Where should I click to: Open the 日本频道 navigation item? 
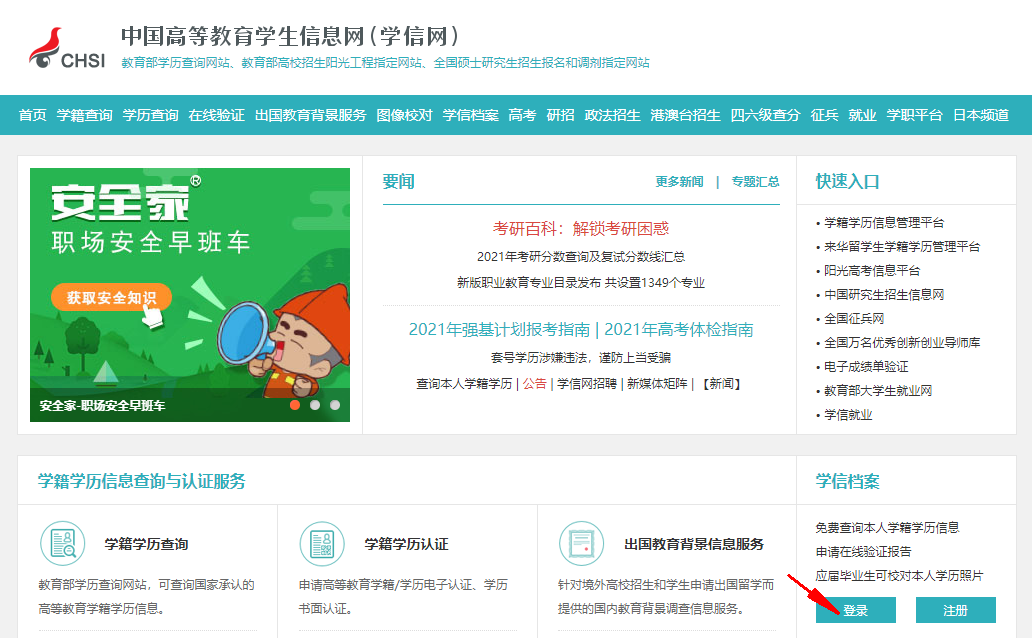980,115
